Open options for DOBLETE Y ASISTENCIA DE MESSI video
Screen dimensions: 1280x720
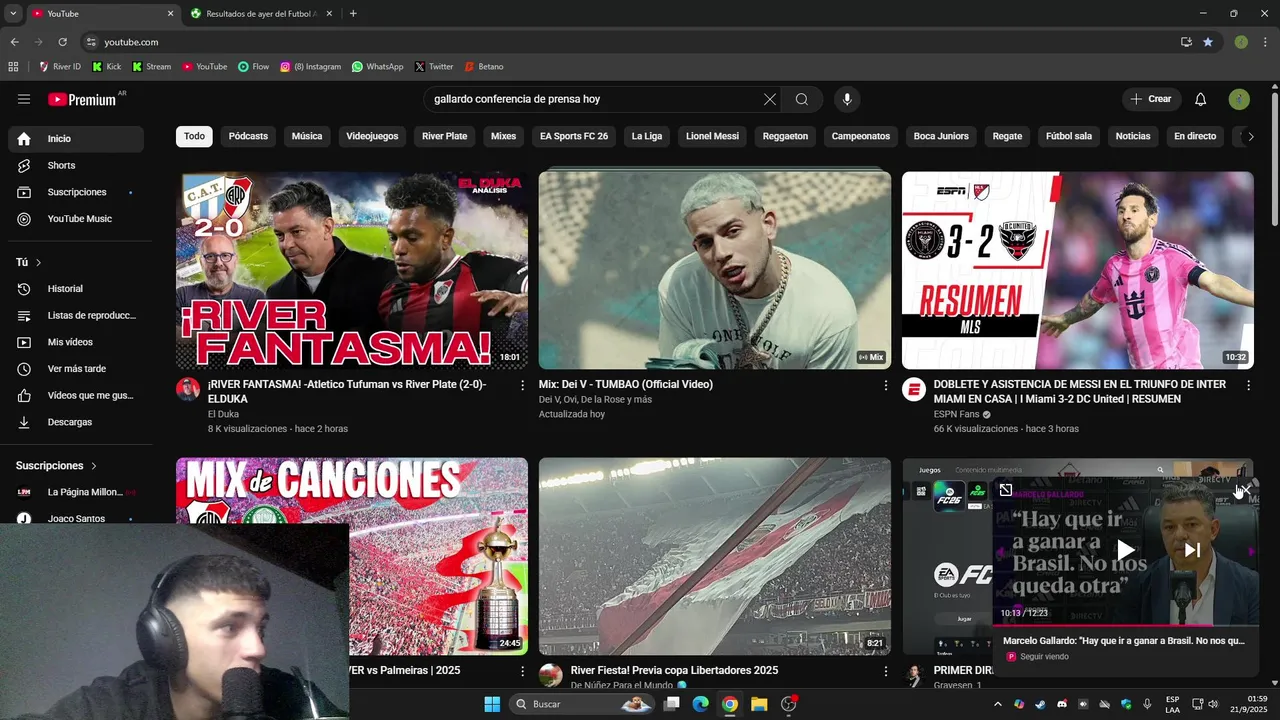(1248, 385)
